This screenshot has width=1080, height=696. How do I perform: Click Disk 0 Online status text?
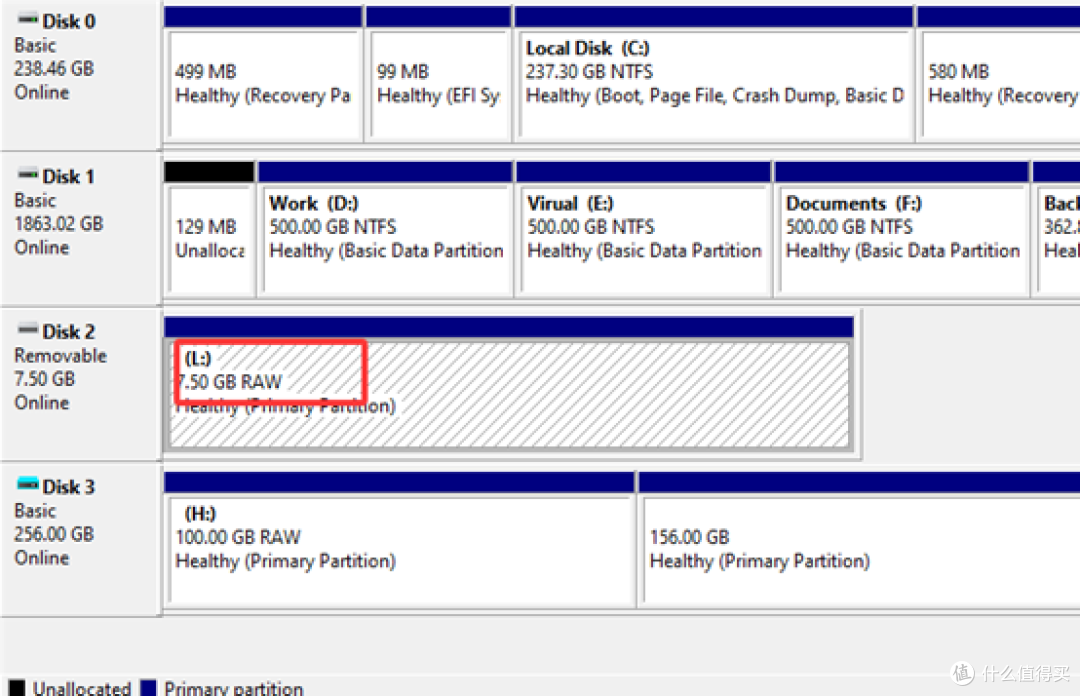pos(41,92)
